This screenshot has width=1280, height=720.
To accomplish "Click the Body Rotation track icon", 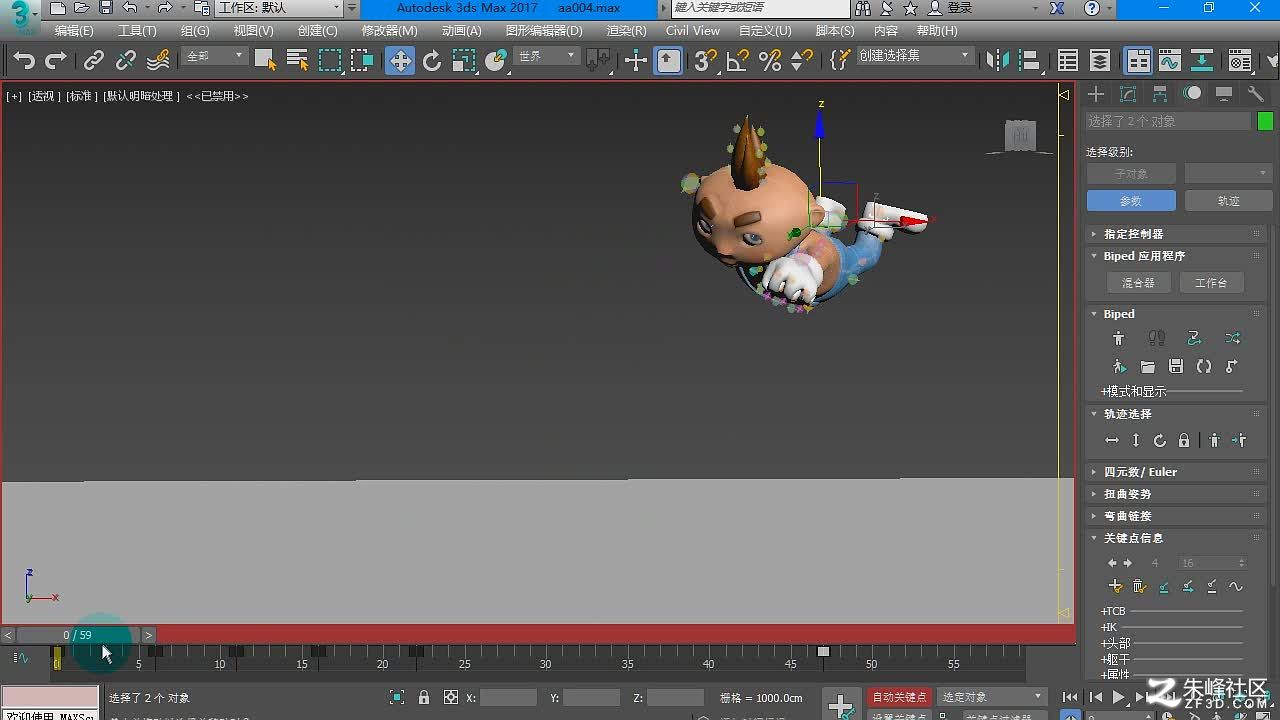I will click(1160, 441).
